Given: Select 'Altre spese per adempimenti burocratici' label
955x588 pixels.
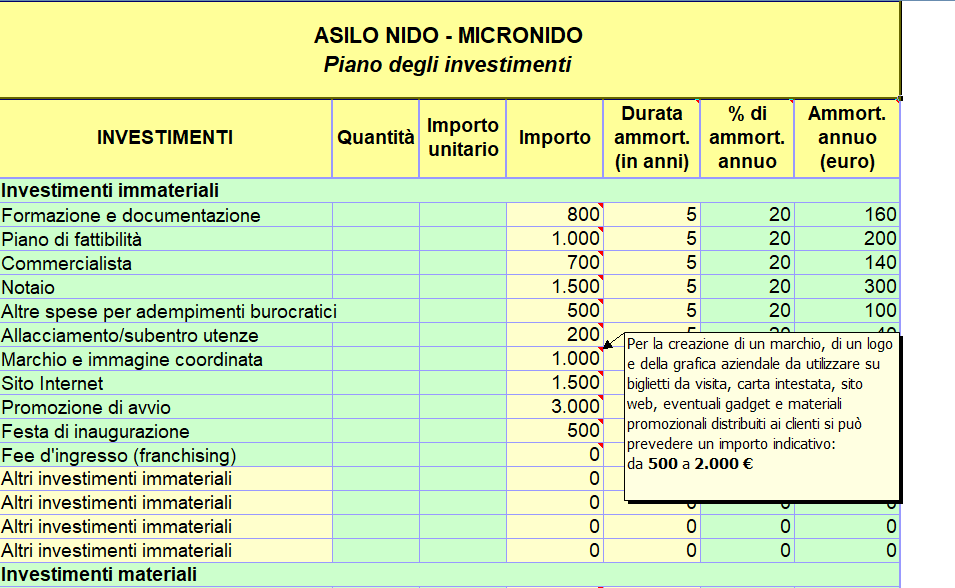Looking at the screenshot, I should (169, 311).
